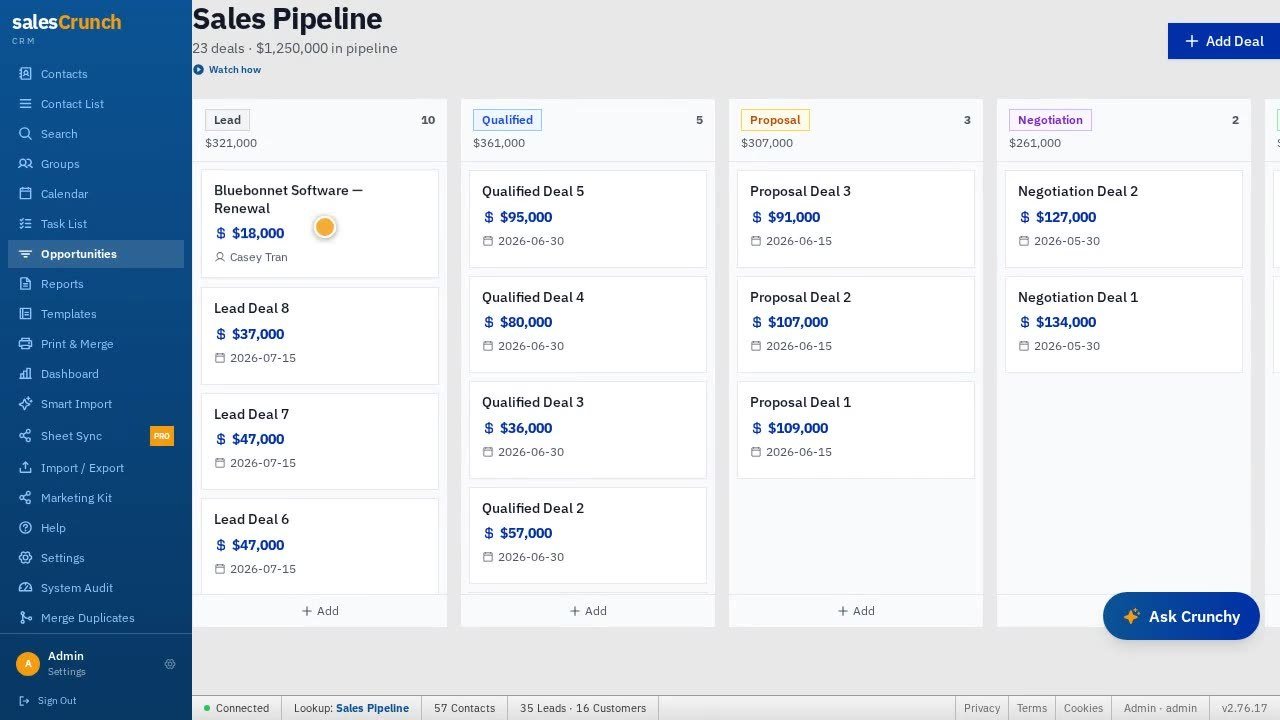Open Settings in the sidebar menu
Screen dimensions: 1280x720
coord(96,558)
